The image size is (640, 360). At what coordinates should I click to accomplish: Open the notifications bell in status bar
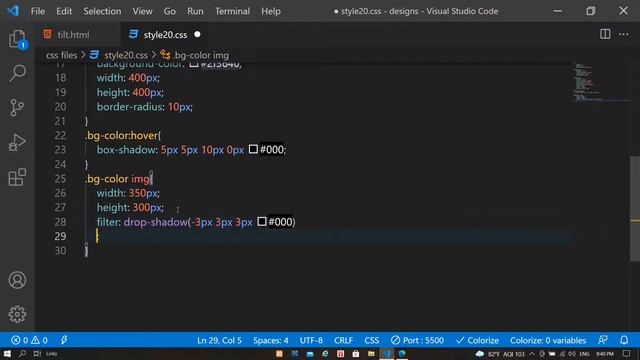(x=624, y=340)
